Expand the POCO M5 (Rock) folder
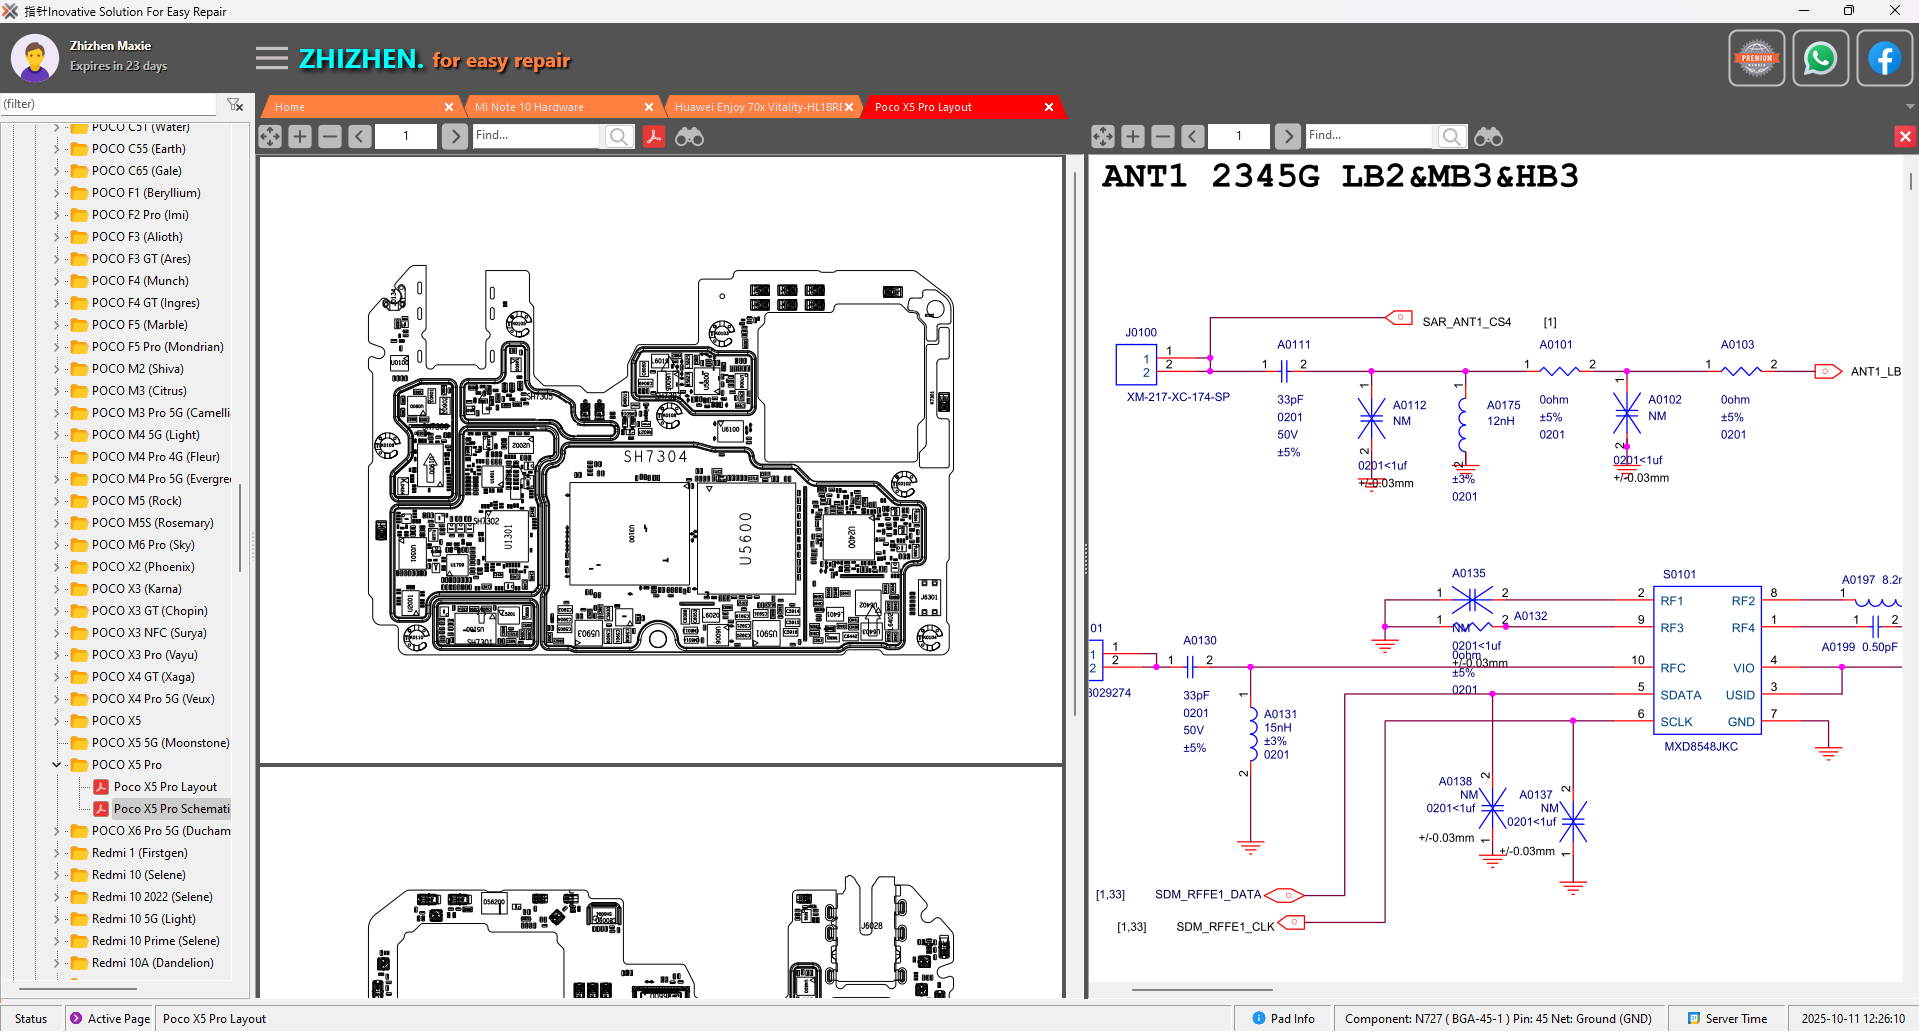This screenshot has height=1032, width=1919. 57,501
